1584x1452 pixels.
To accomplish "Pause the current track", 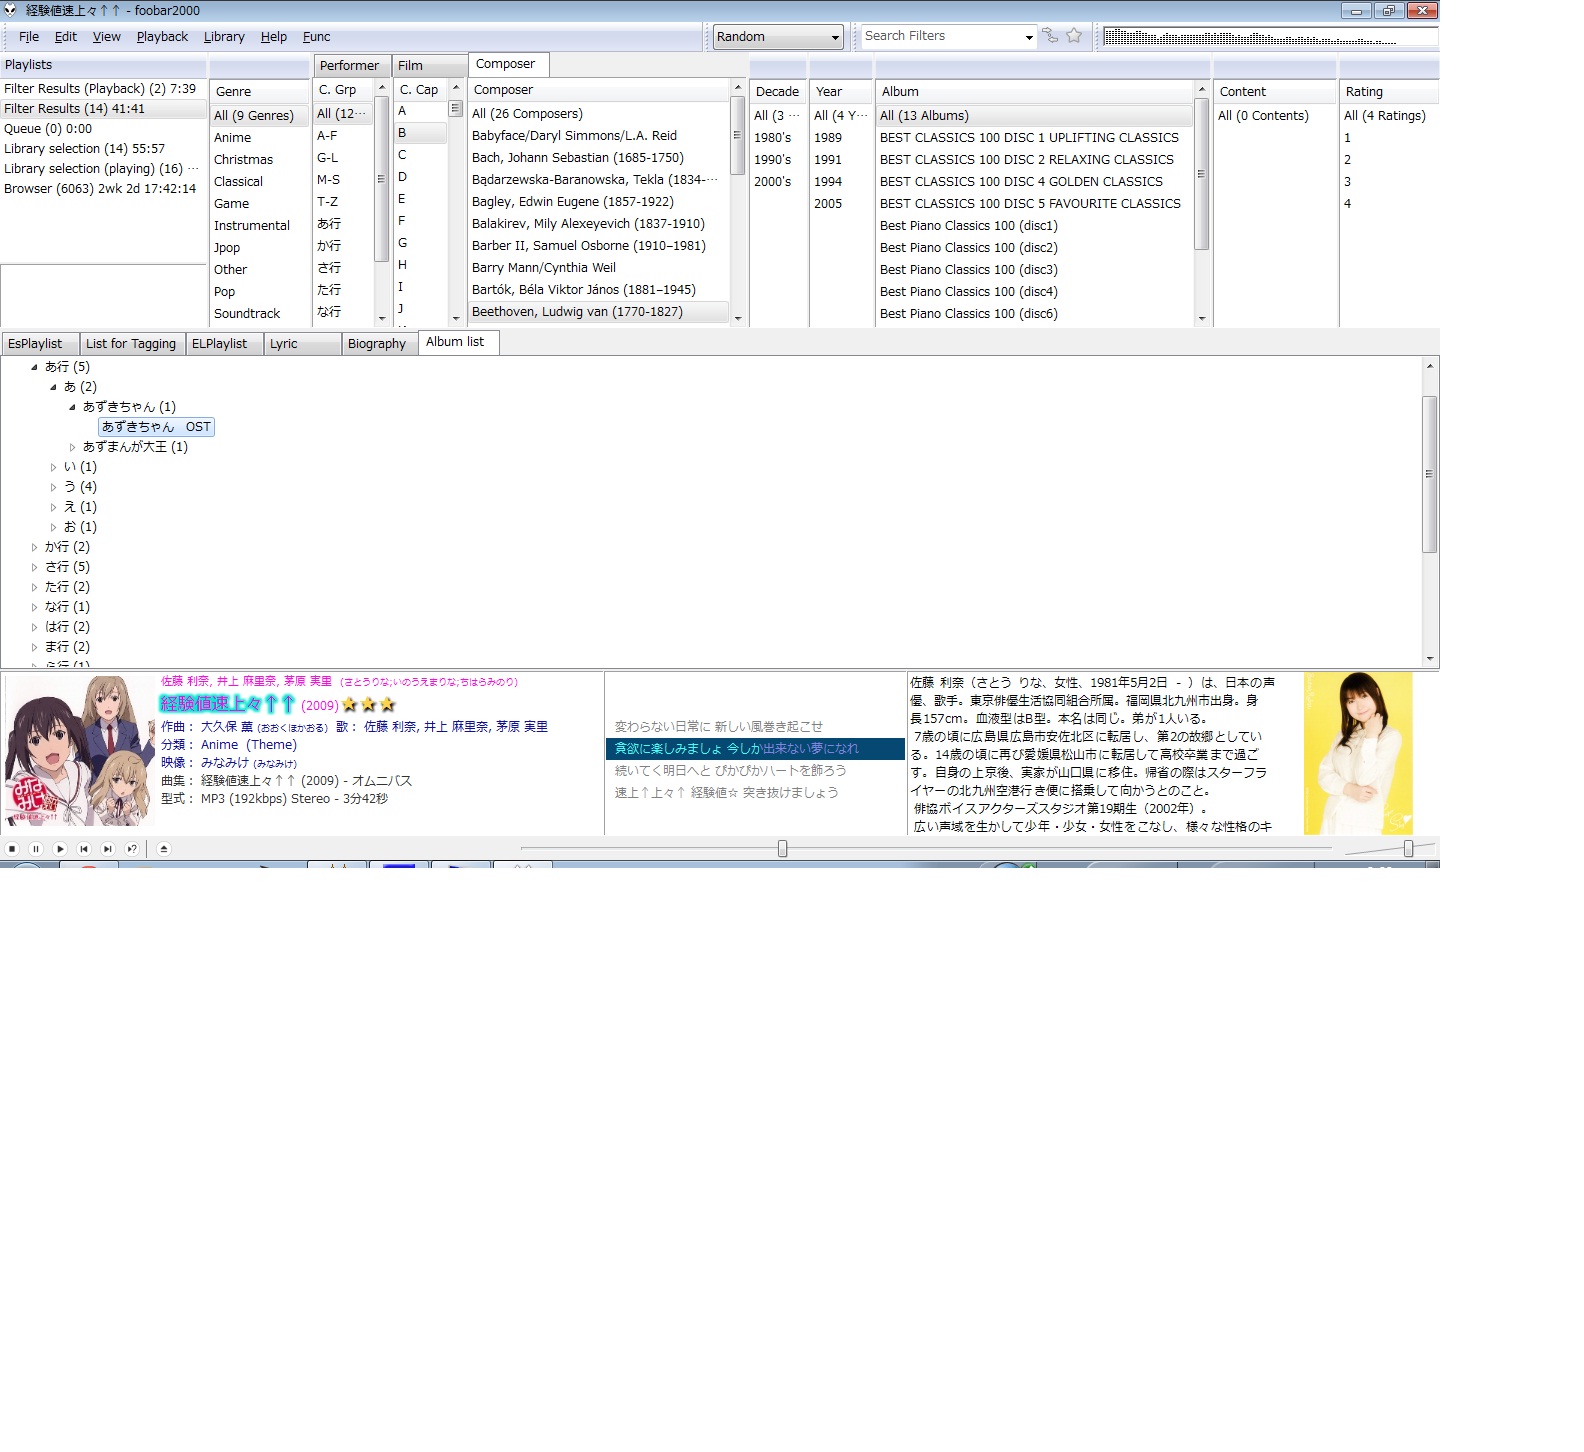I will coord(36,849).
